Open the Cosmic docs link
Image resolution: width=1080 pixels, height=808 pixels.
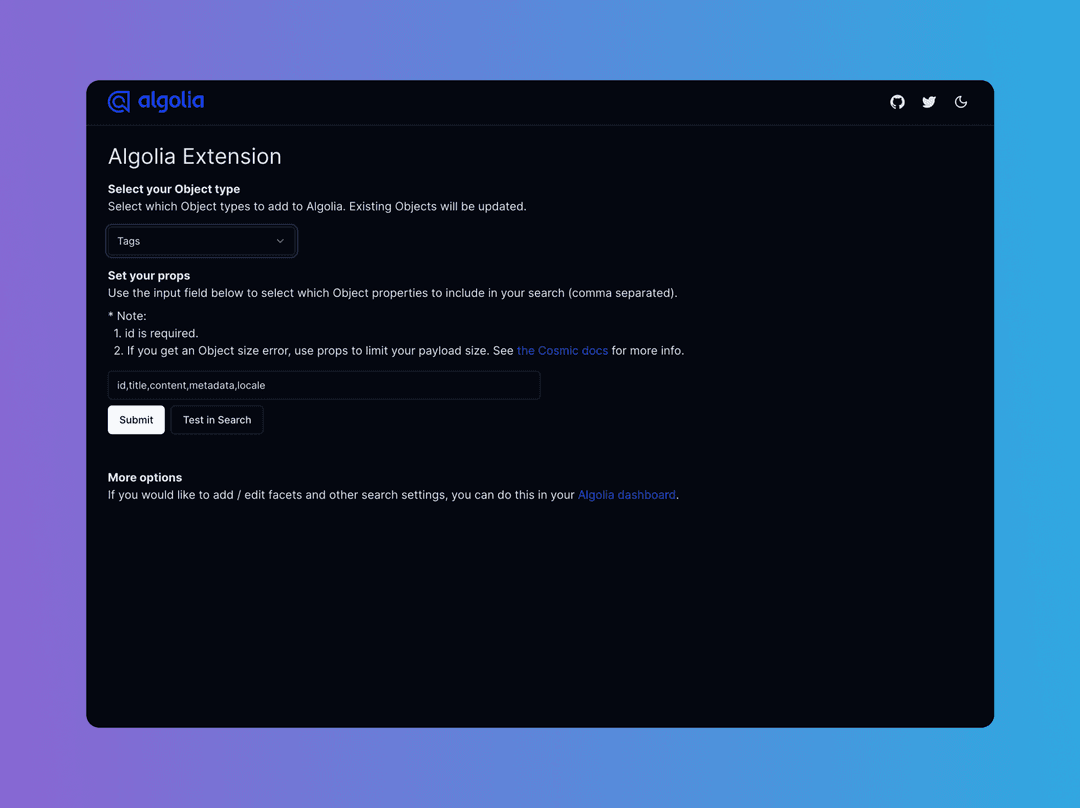click(562, 351)
